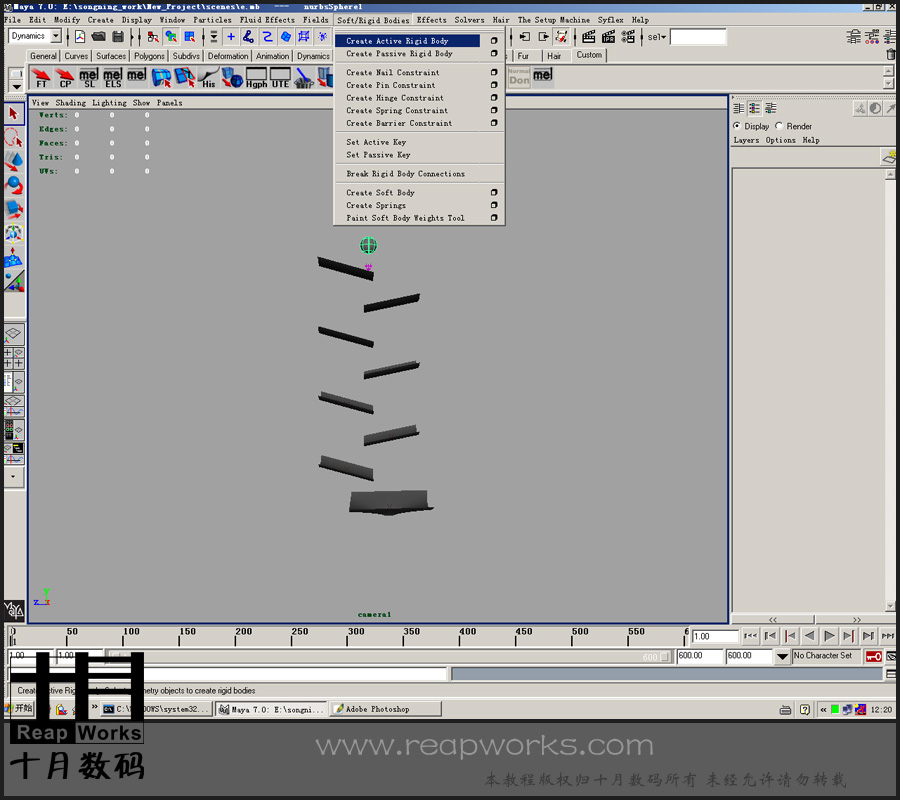Image resolution: width=900 pixels, height=800 pixels.
Task: Open Create Active Rigid Body options box
Action: tap(494, 41)
